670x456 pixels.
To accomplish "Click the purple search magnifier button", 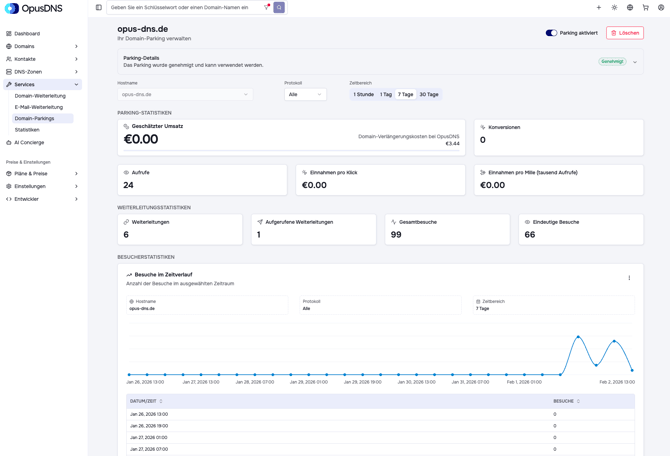I will tap(279, 7).
